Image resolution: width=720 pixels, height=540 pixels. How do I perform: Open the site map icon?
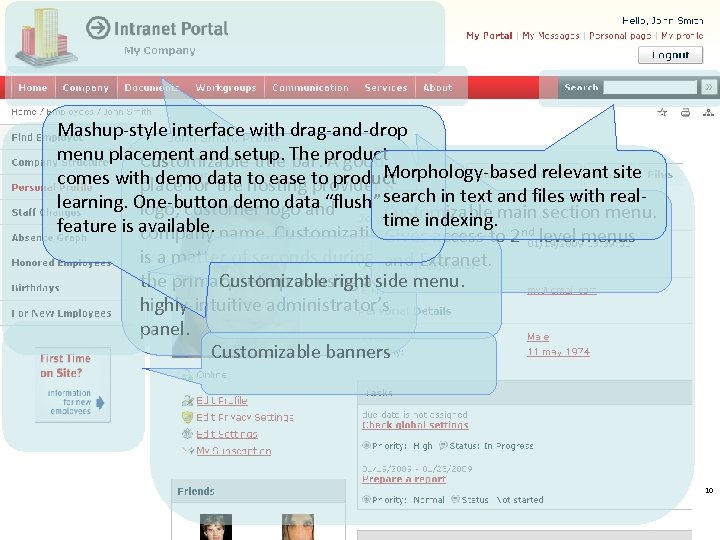(x=708, y=112)
